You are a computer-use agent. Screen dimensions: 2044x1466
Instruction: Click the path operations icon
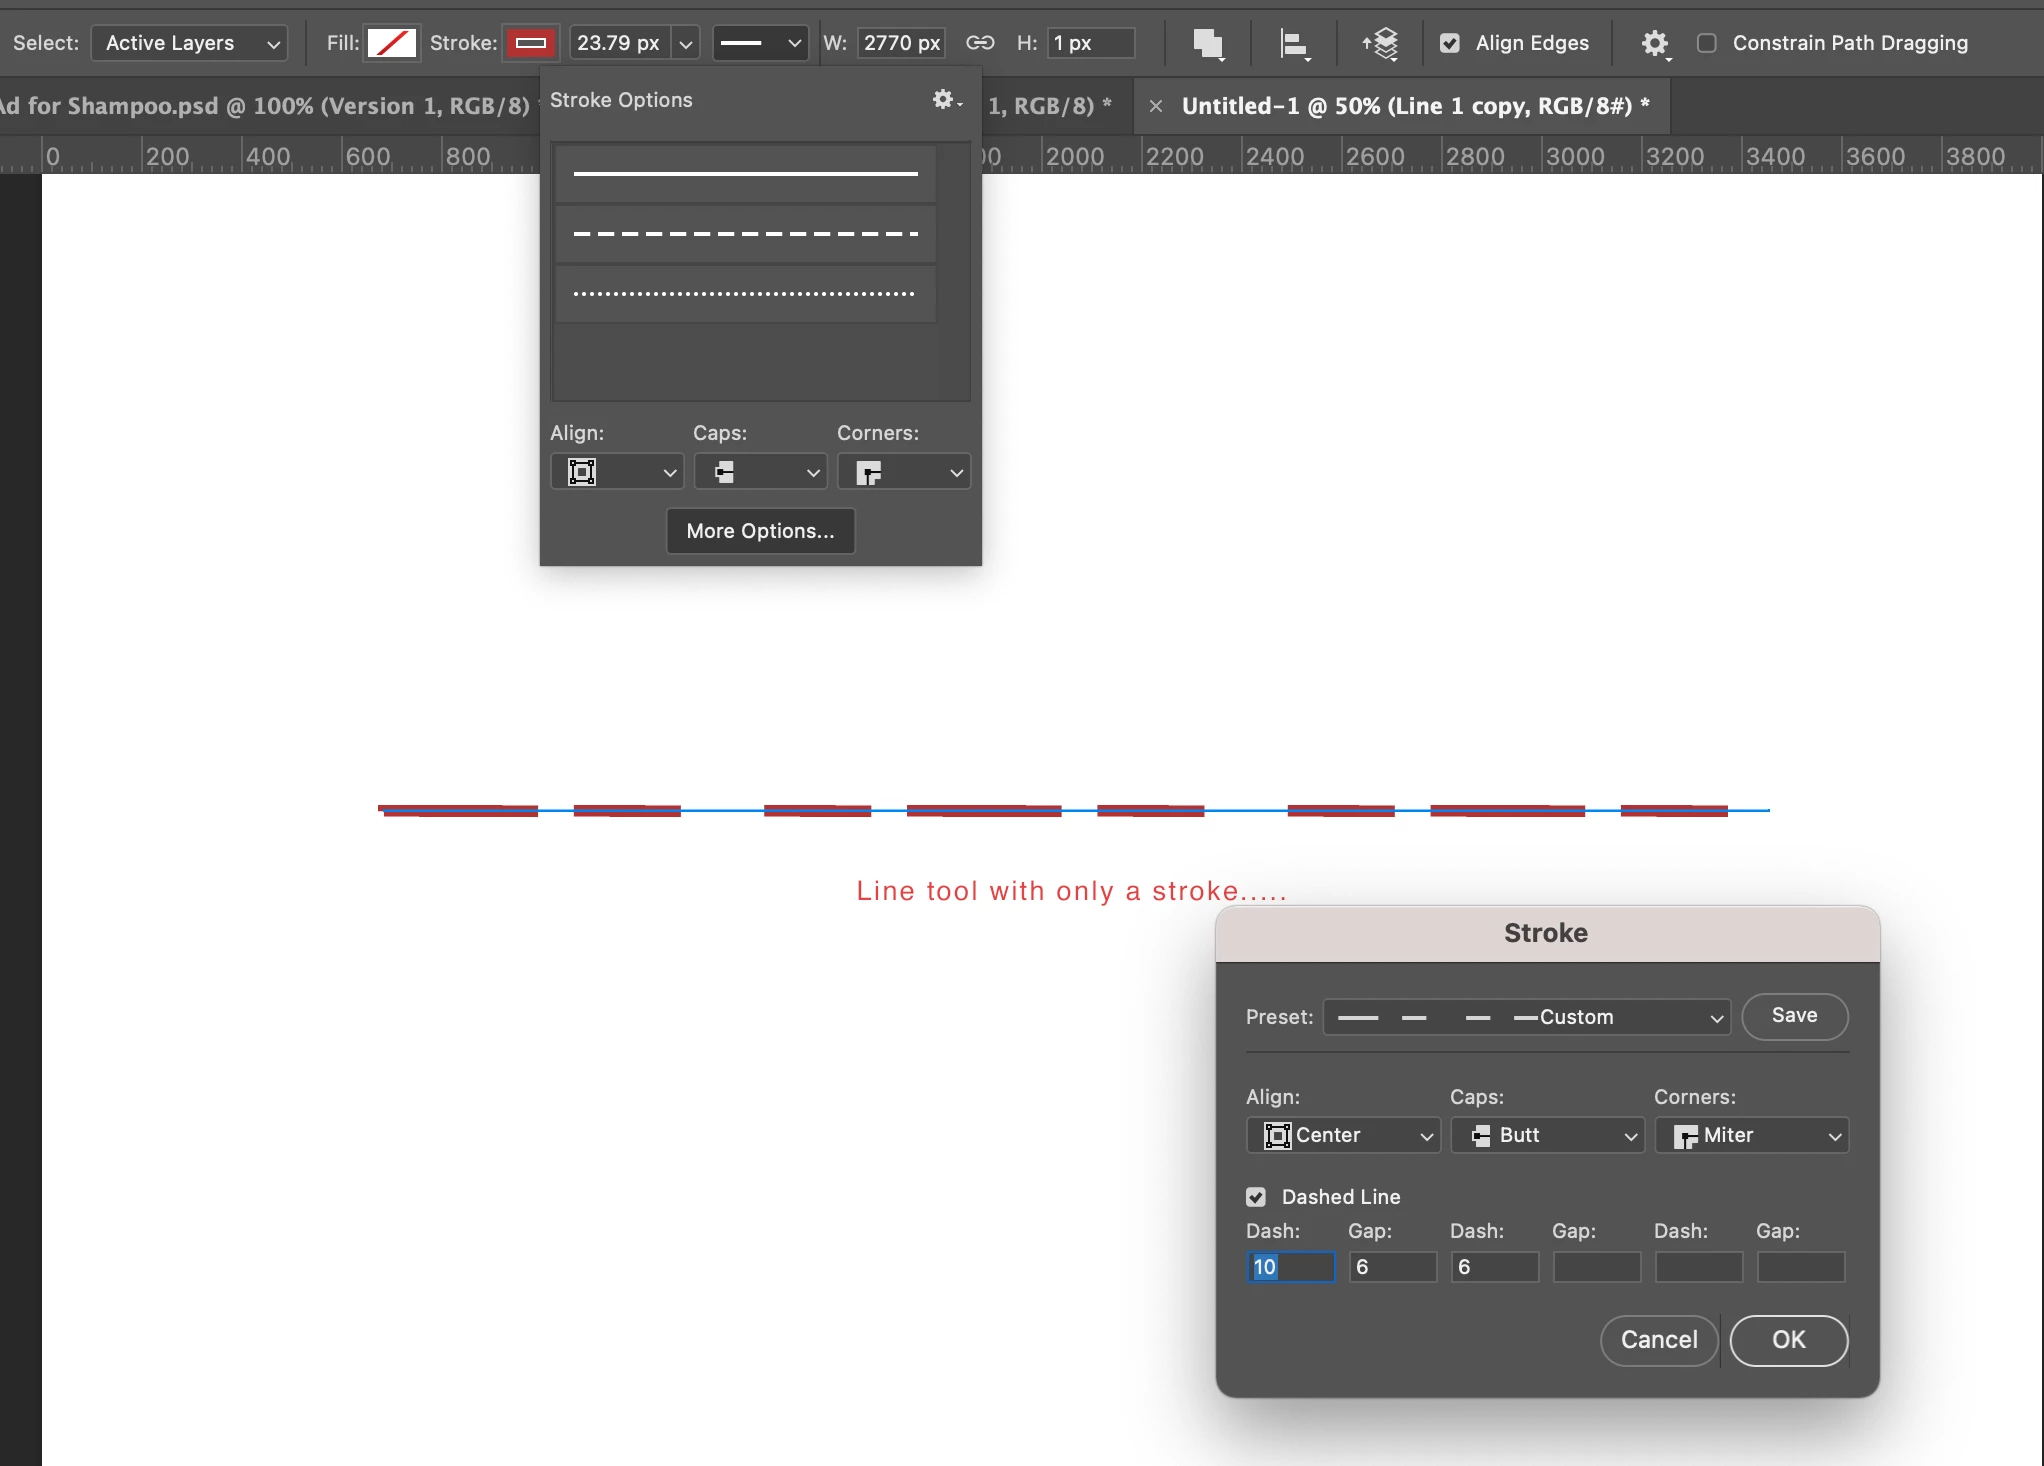pos(1208,44)
